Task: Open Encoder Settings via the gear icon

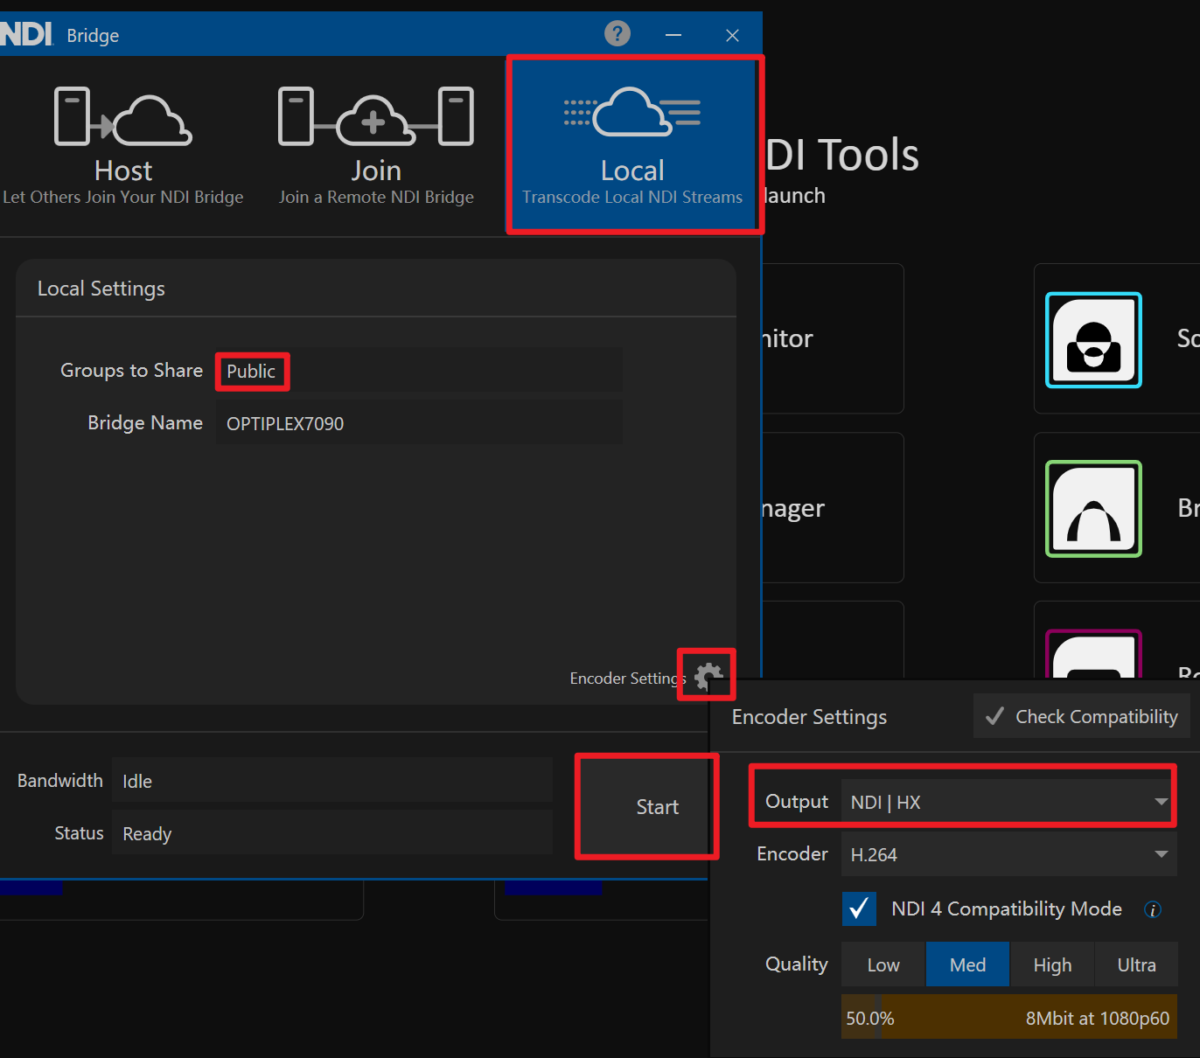Action: click(x=707, y=675)
